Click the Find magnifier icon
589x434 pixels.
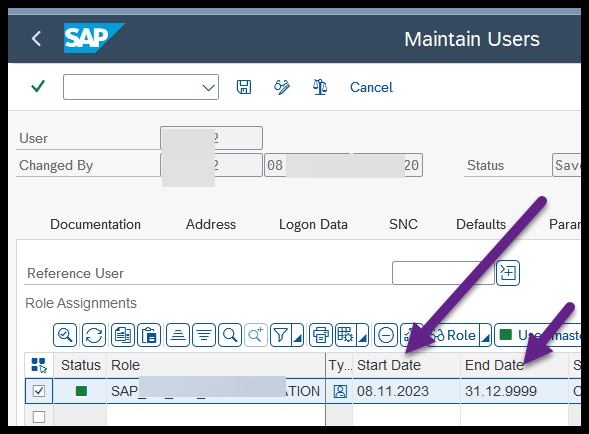[230, 335]
